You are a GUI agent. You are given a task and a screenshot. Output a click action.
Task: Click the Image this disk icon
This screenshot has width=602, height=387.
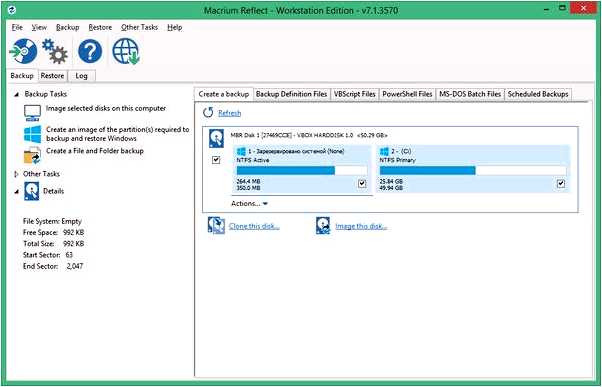(x=323, y=225)
